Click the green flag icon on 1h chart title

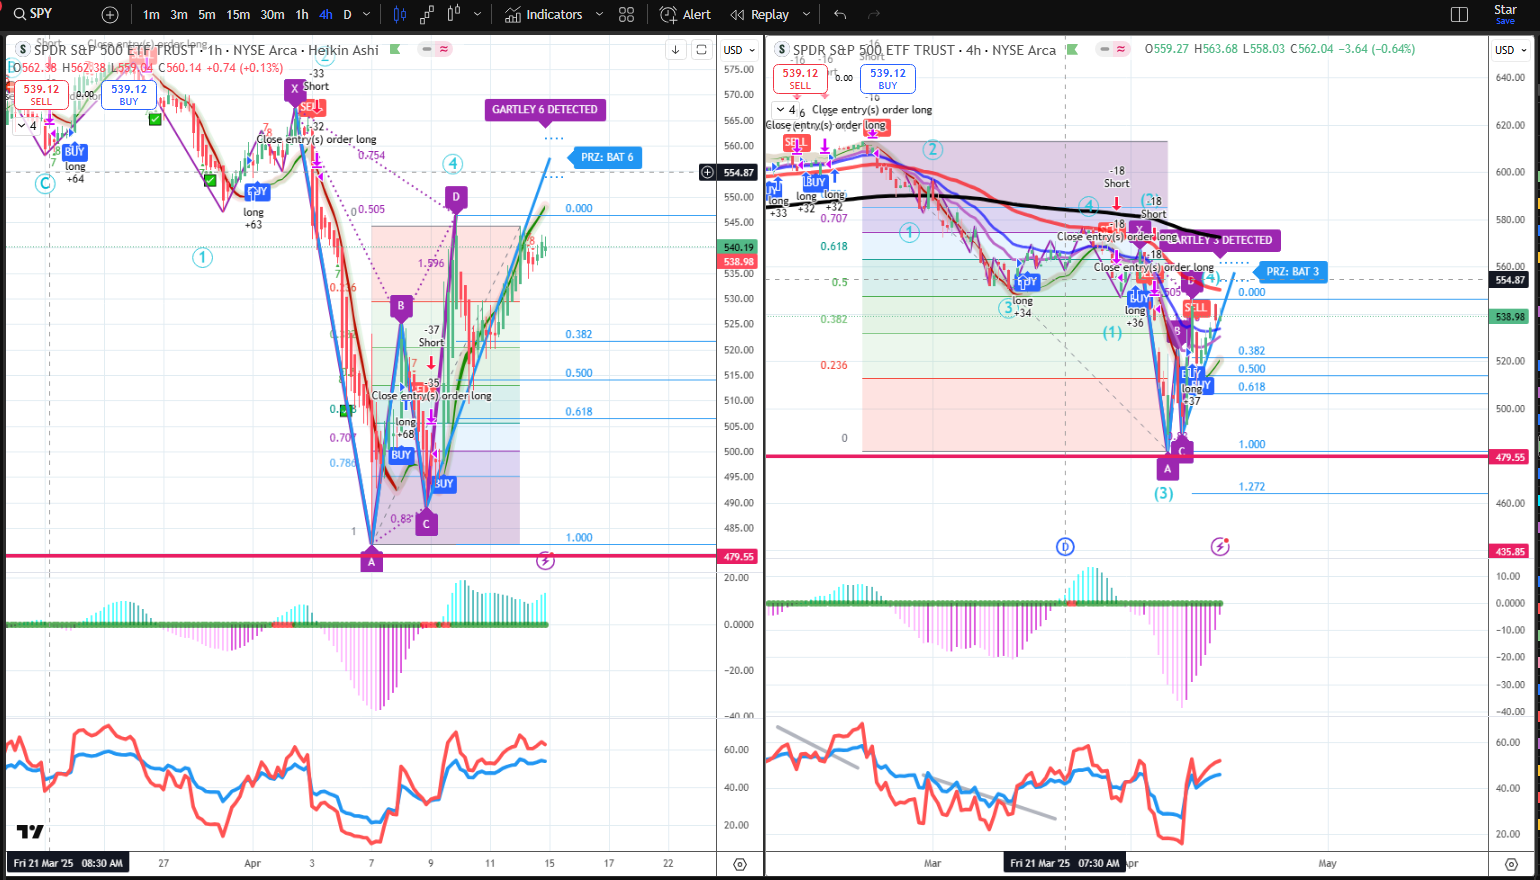(x=396, y=49)
